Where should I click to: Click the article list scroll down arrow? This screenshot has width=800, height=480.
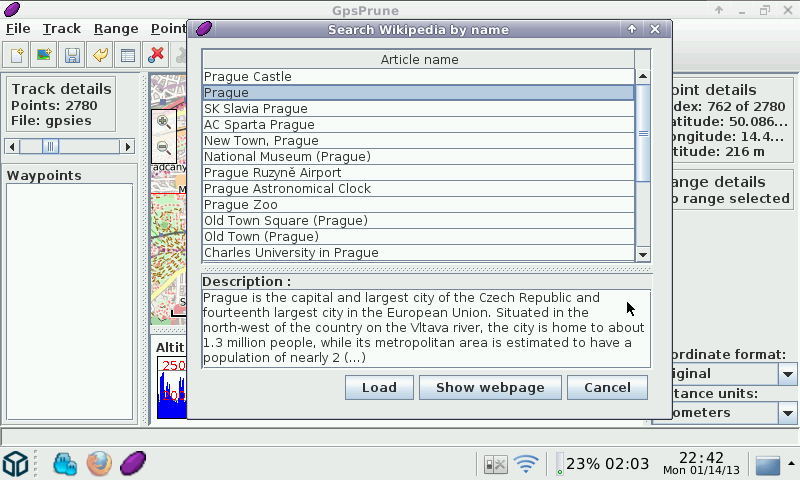643,254
